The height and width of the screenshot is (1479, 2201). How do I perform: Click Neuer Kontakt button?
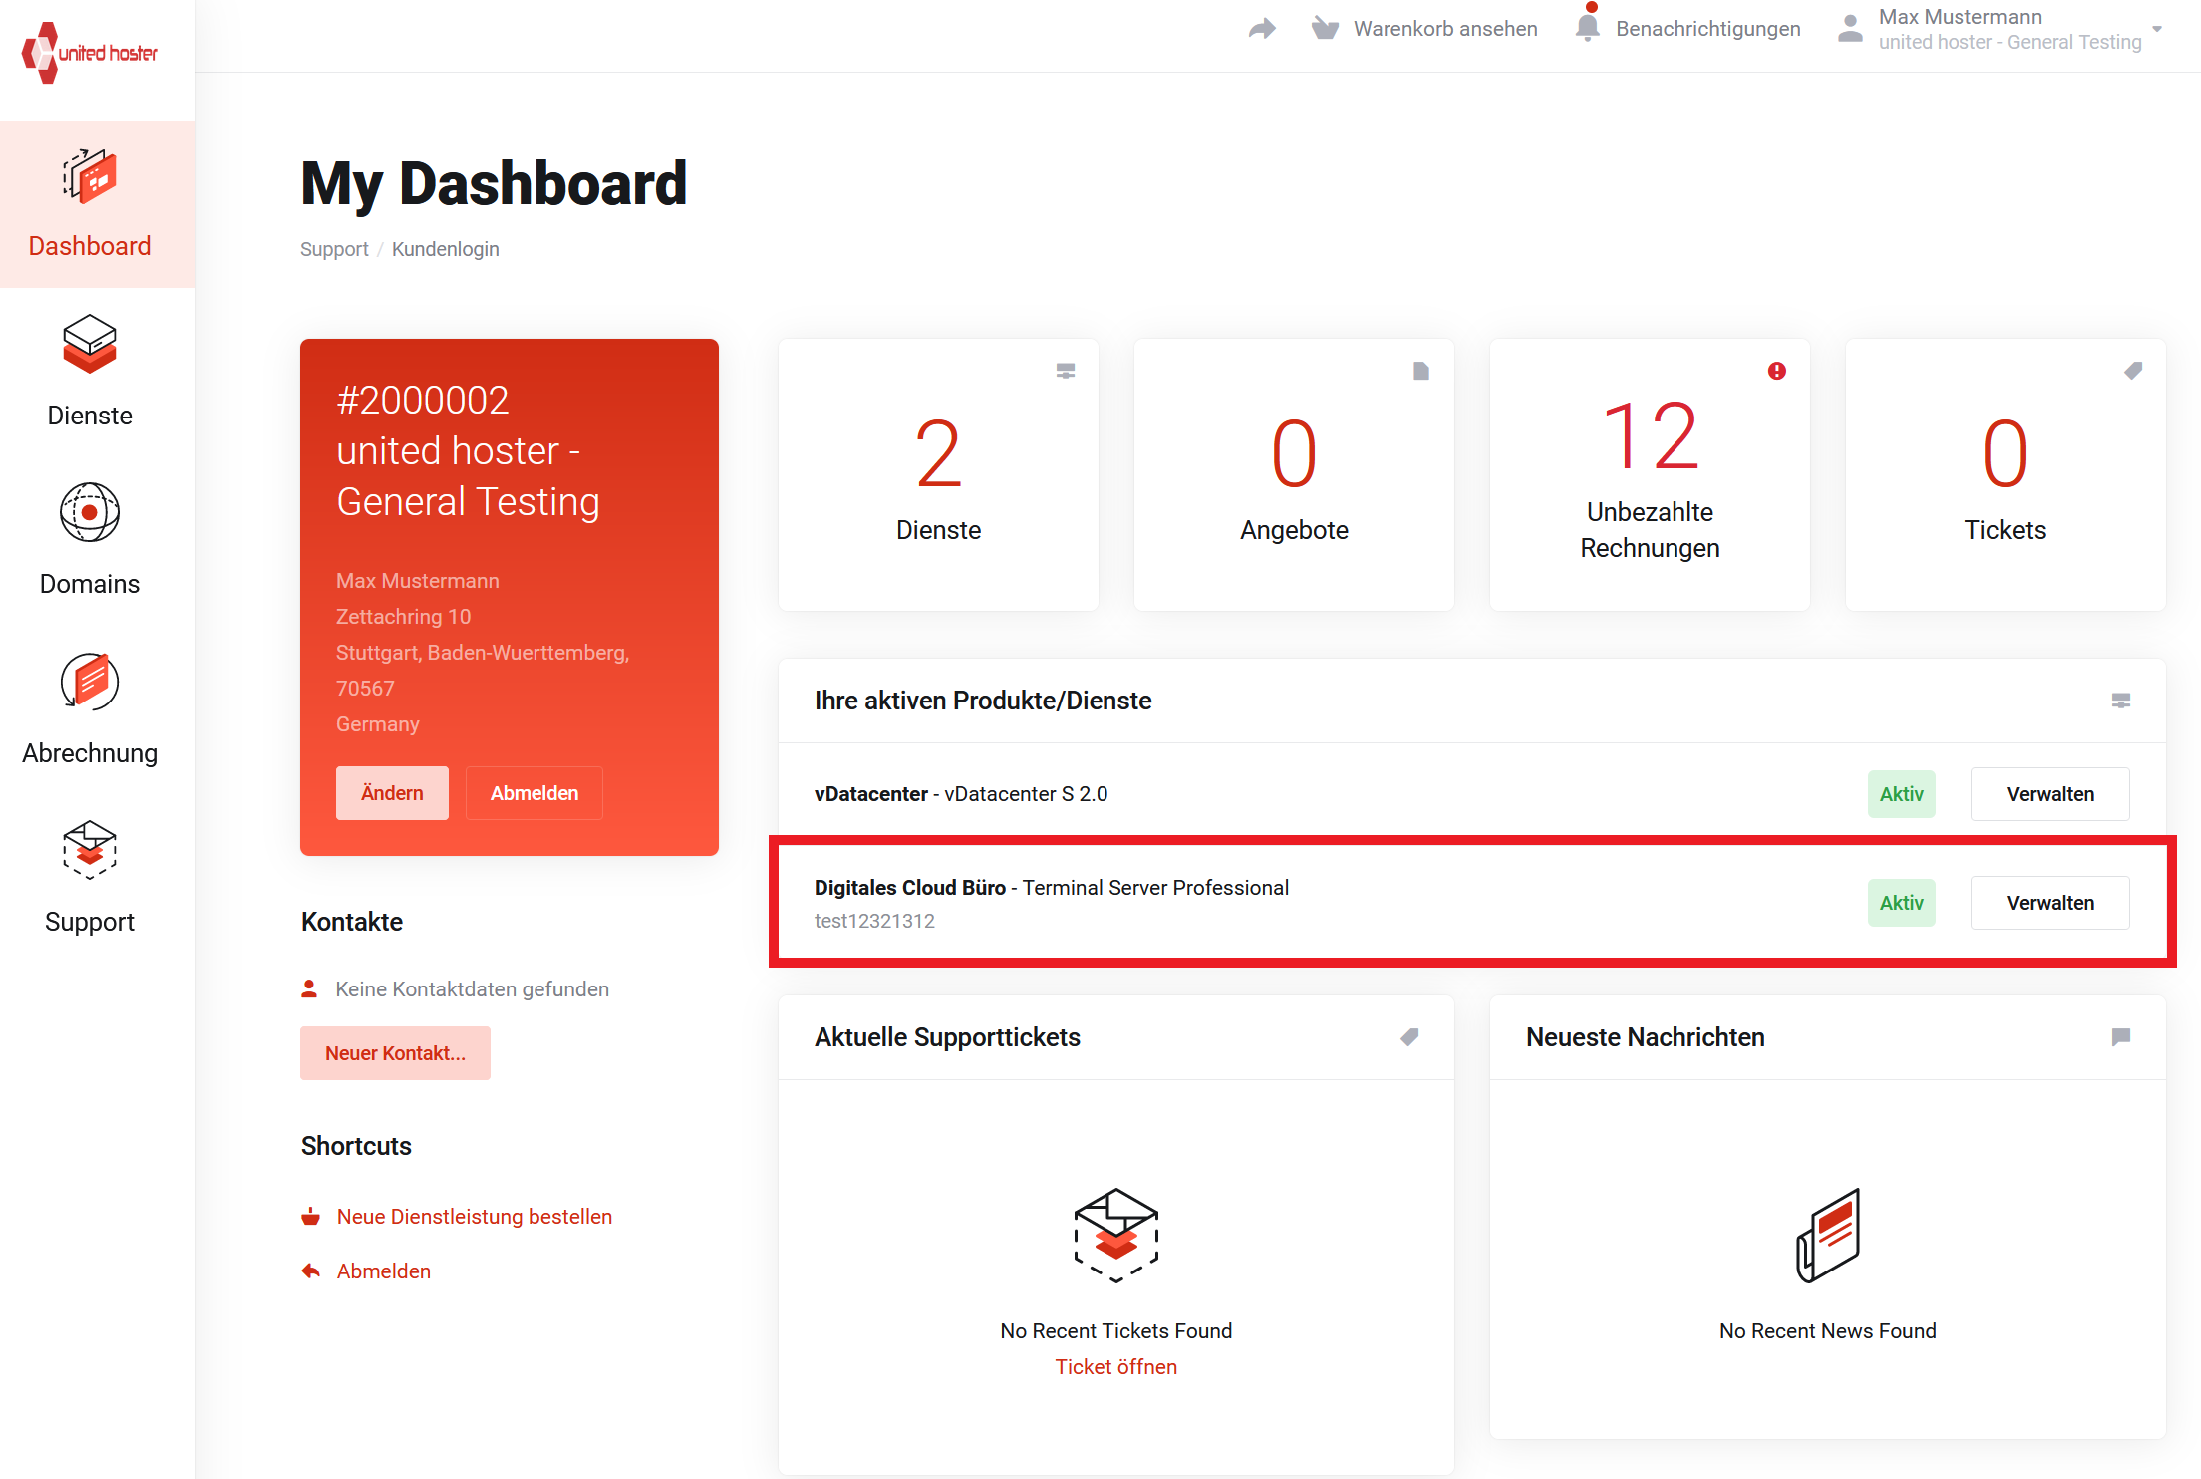point(395,1053)
